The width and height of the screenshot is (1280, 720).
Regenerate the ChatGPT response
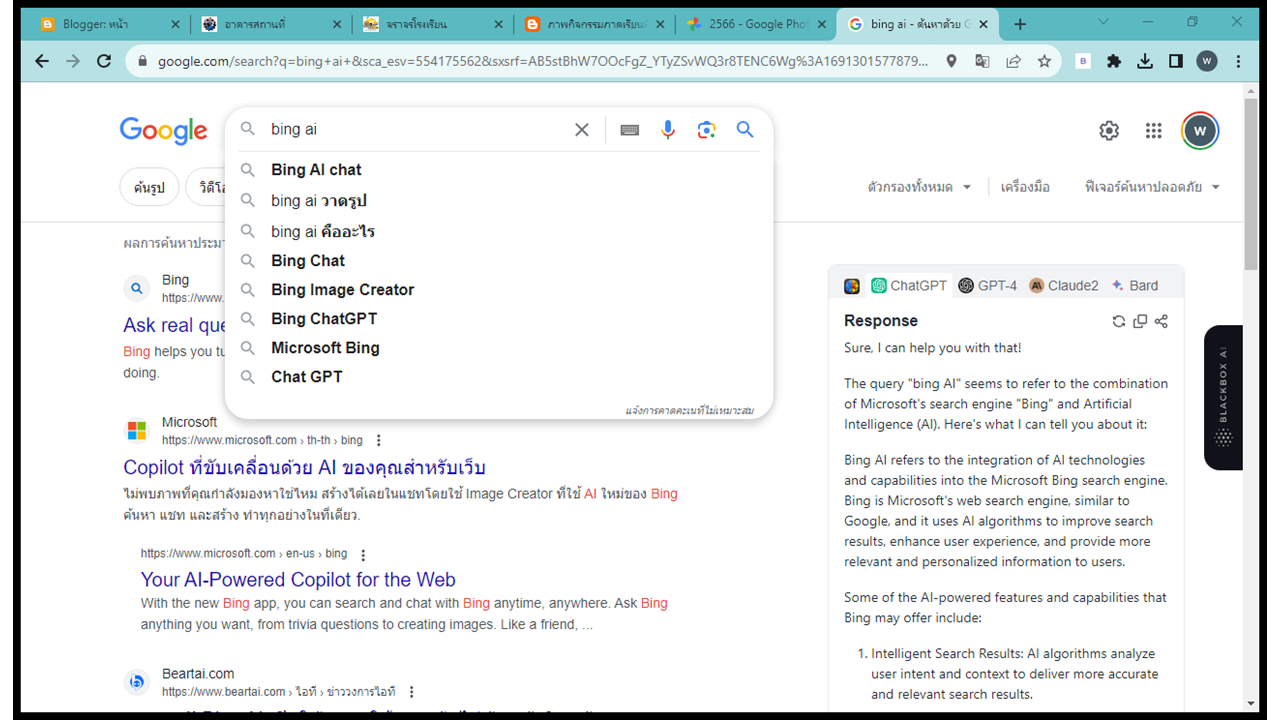click(x=1119, y=321)
